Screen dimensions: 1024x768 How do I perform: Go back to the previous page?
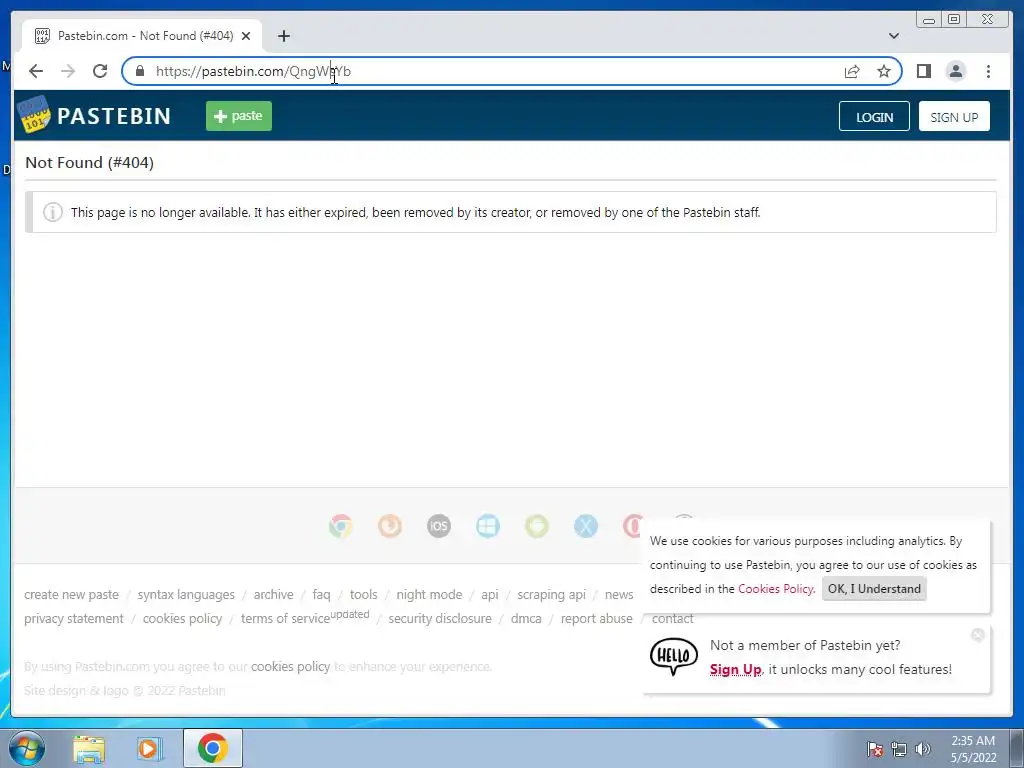tap(36, 71)
